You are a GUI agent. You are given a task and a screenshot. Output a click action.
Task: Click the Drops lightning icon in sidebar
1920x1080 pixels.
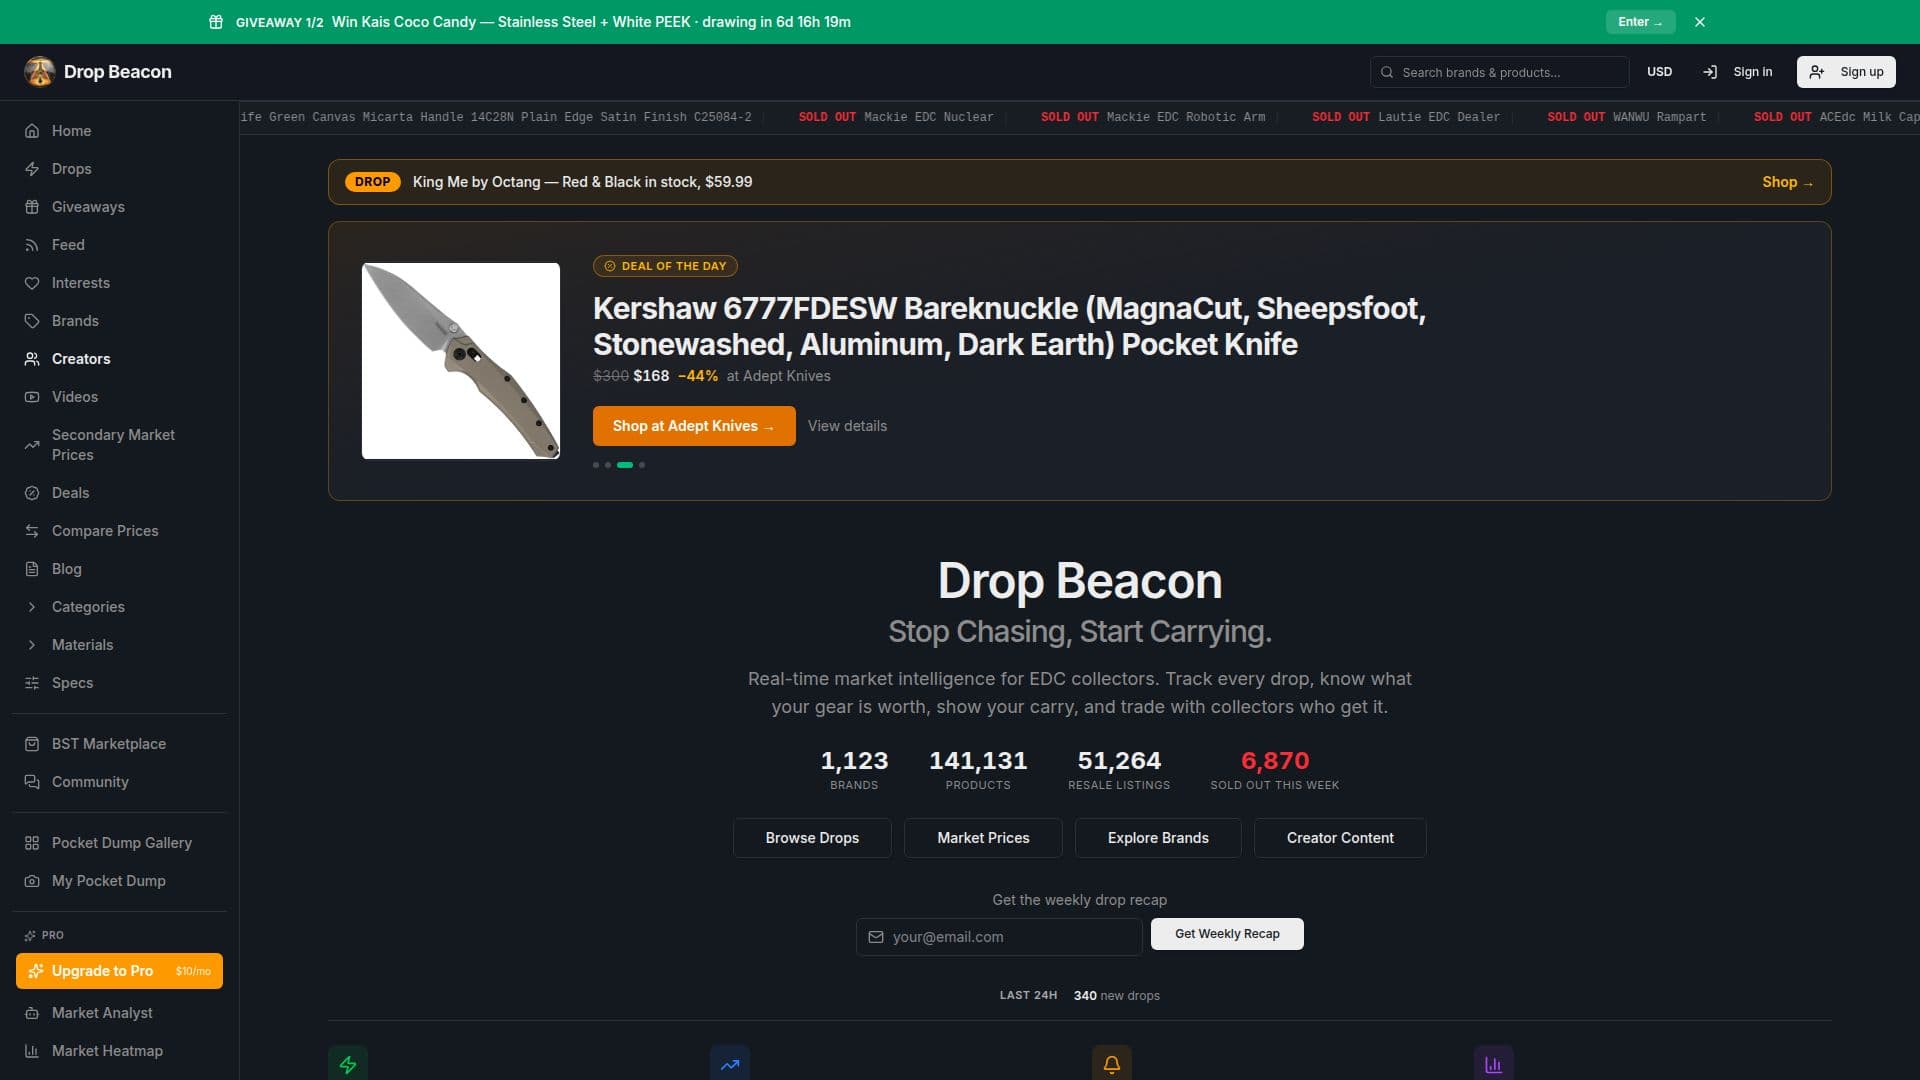pos(32,169)
